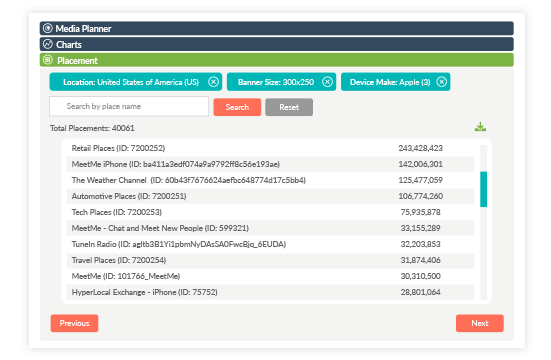551x360 pixels.
Task: Select The Weather Channel row
Action: tap(271, 180)
